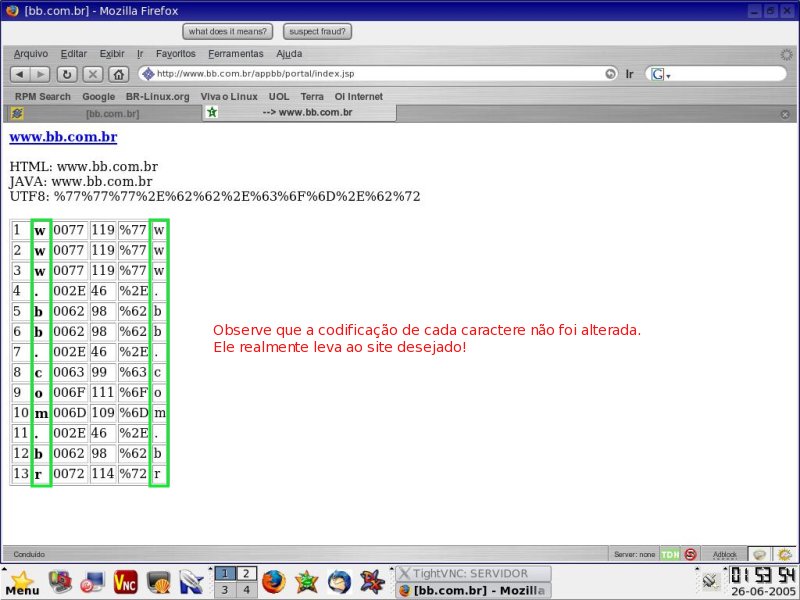Open the Ir menu
This screenshot has width=800, height=600.
tap(140, 54)
